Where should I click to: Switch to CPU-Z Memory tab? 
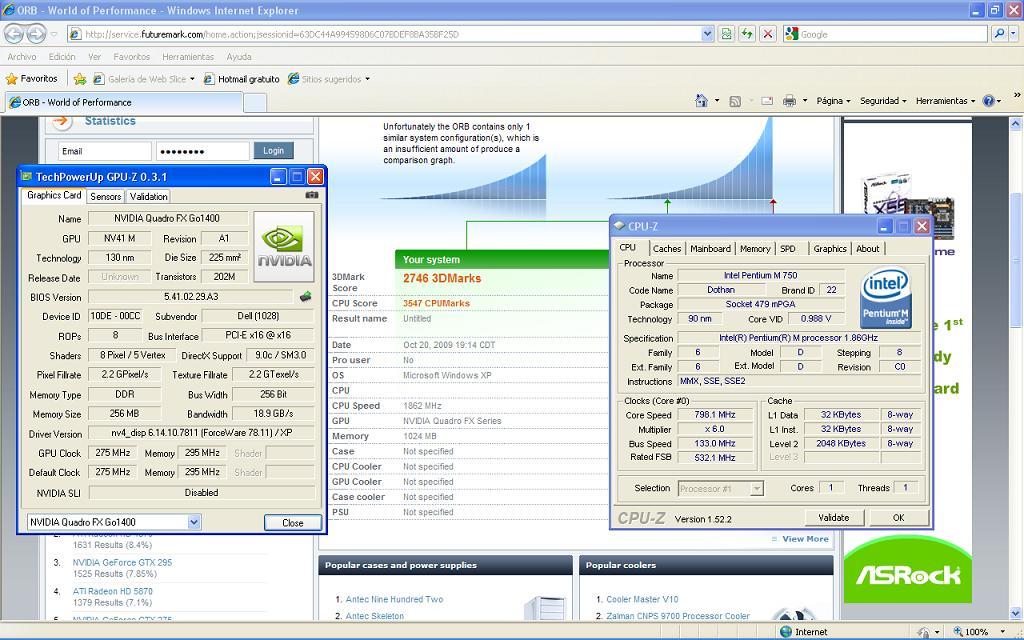755,249
